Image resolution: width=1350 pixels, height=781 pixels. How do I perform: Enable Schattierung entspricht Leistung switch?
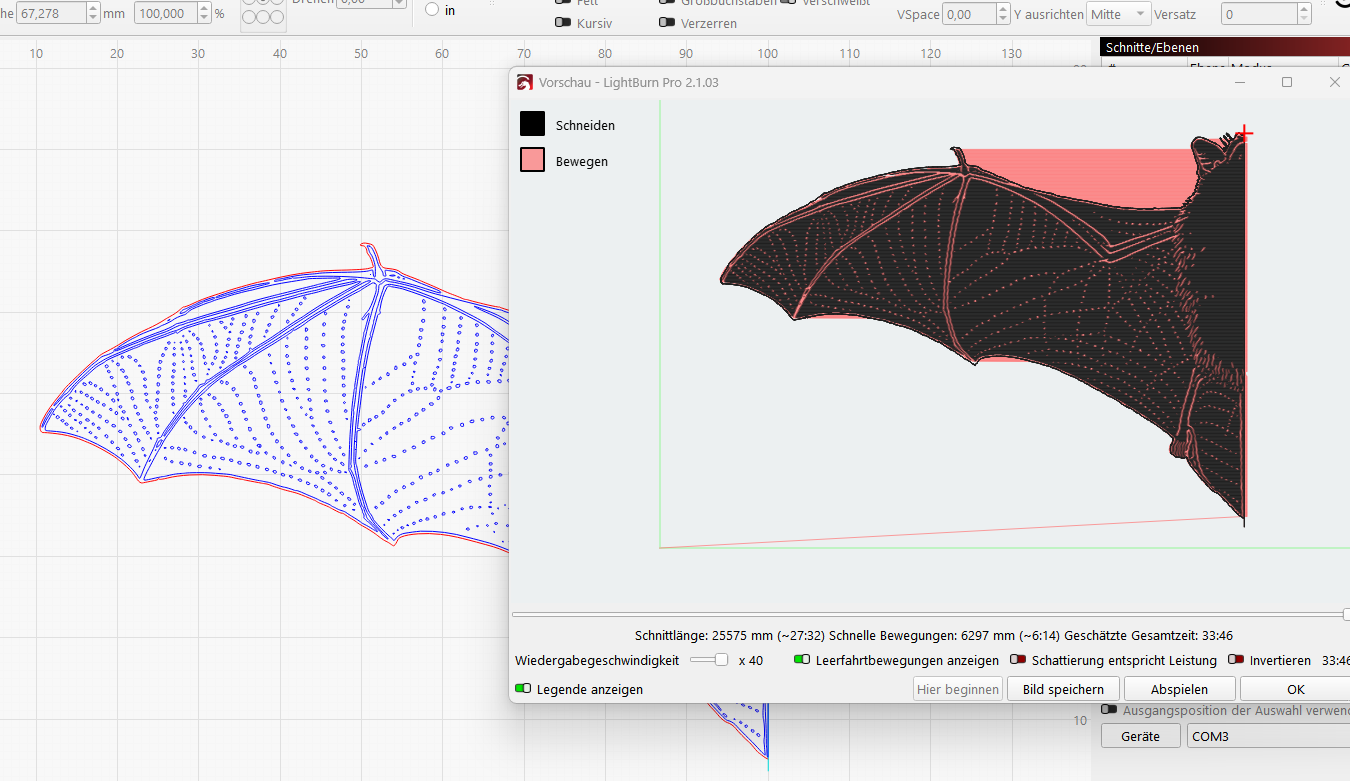(x=1018, y=660)
